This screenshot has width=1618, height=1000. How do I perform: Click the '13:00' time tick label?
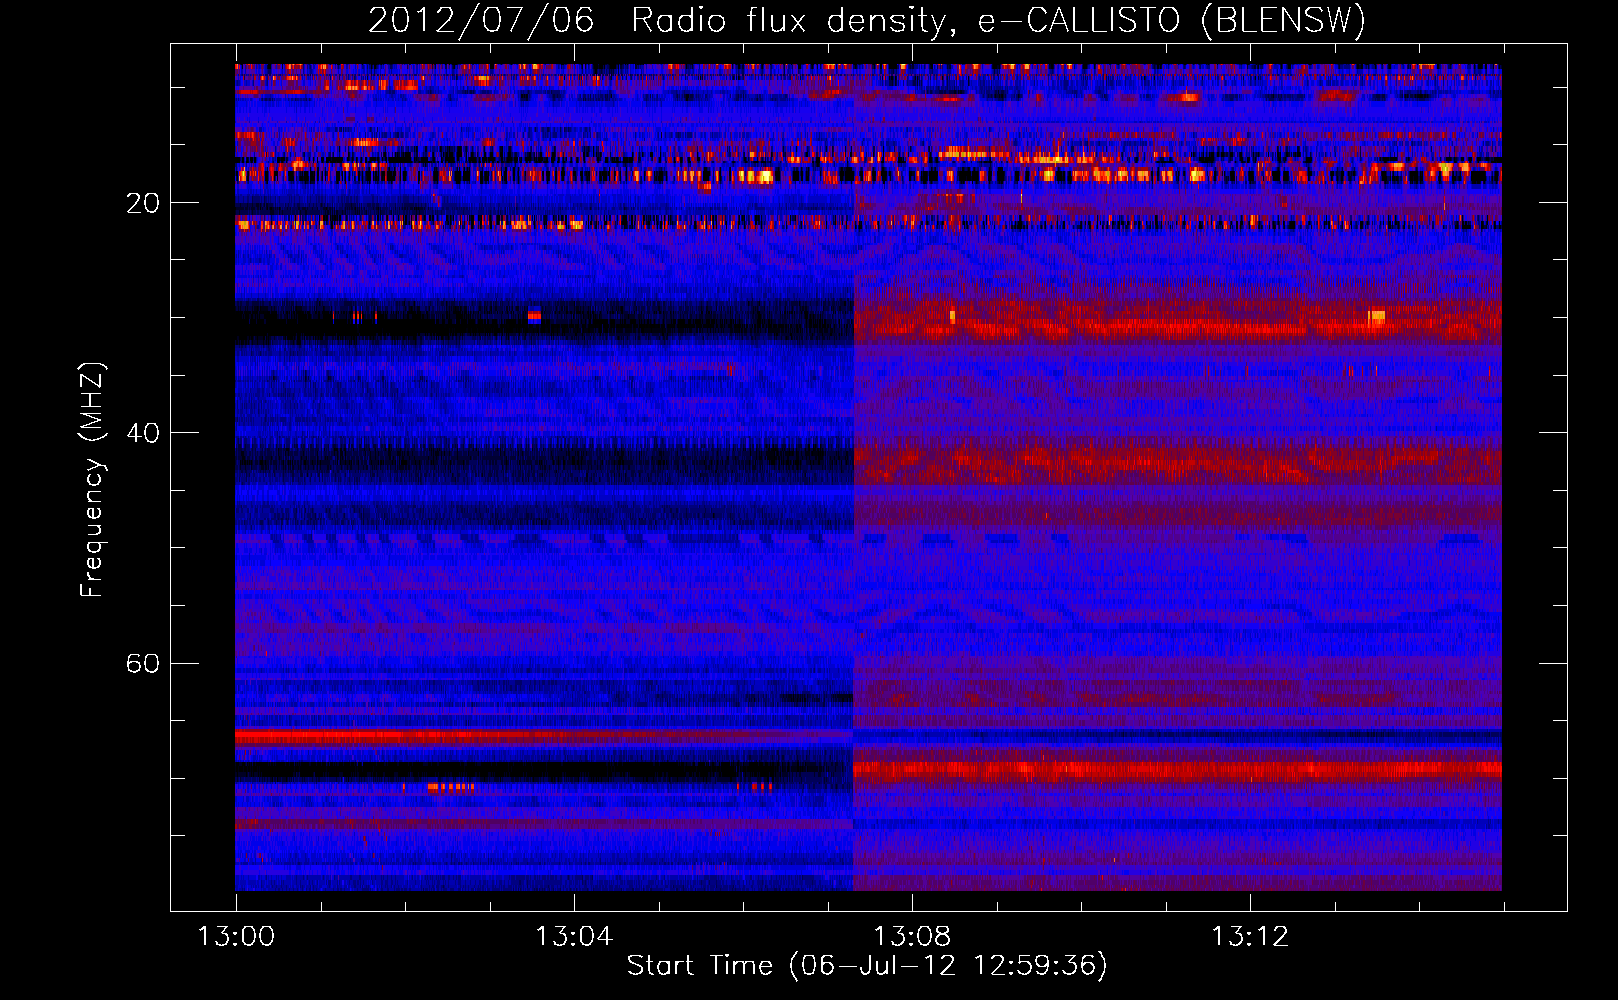[x=236, y=937]
